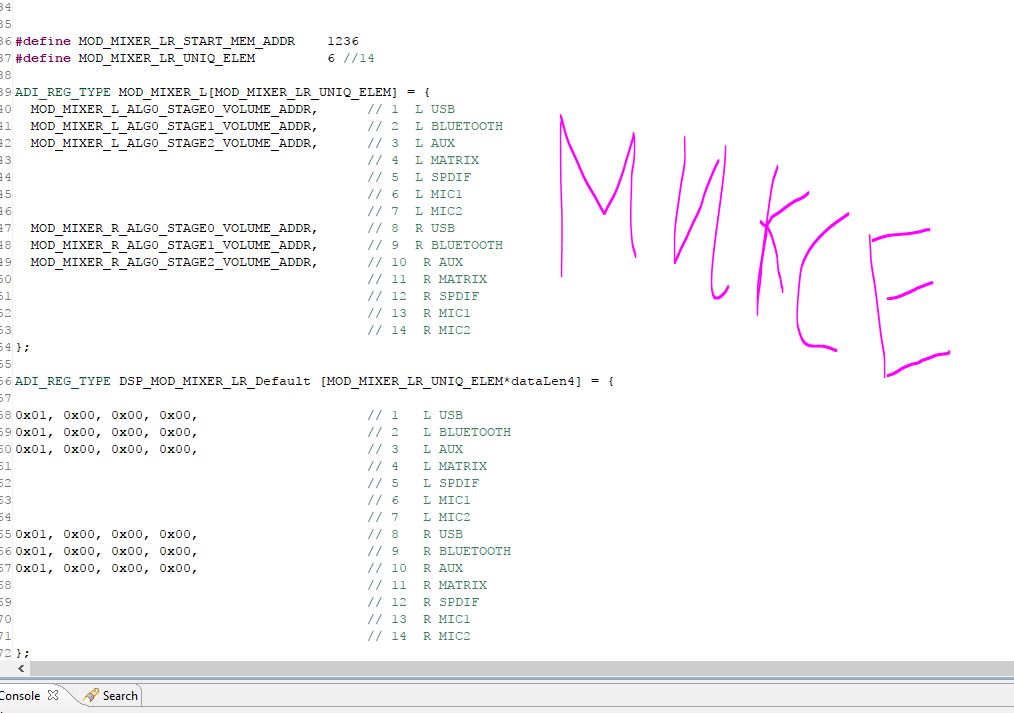This screenshot has width=1014, height=713.
Task: Switch to the Console tab
Action: pyautogui.click(x=20, y=695)
